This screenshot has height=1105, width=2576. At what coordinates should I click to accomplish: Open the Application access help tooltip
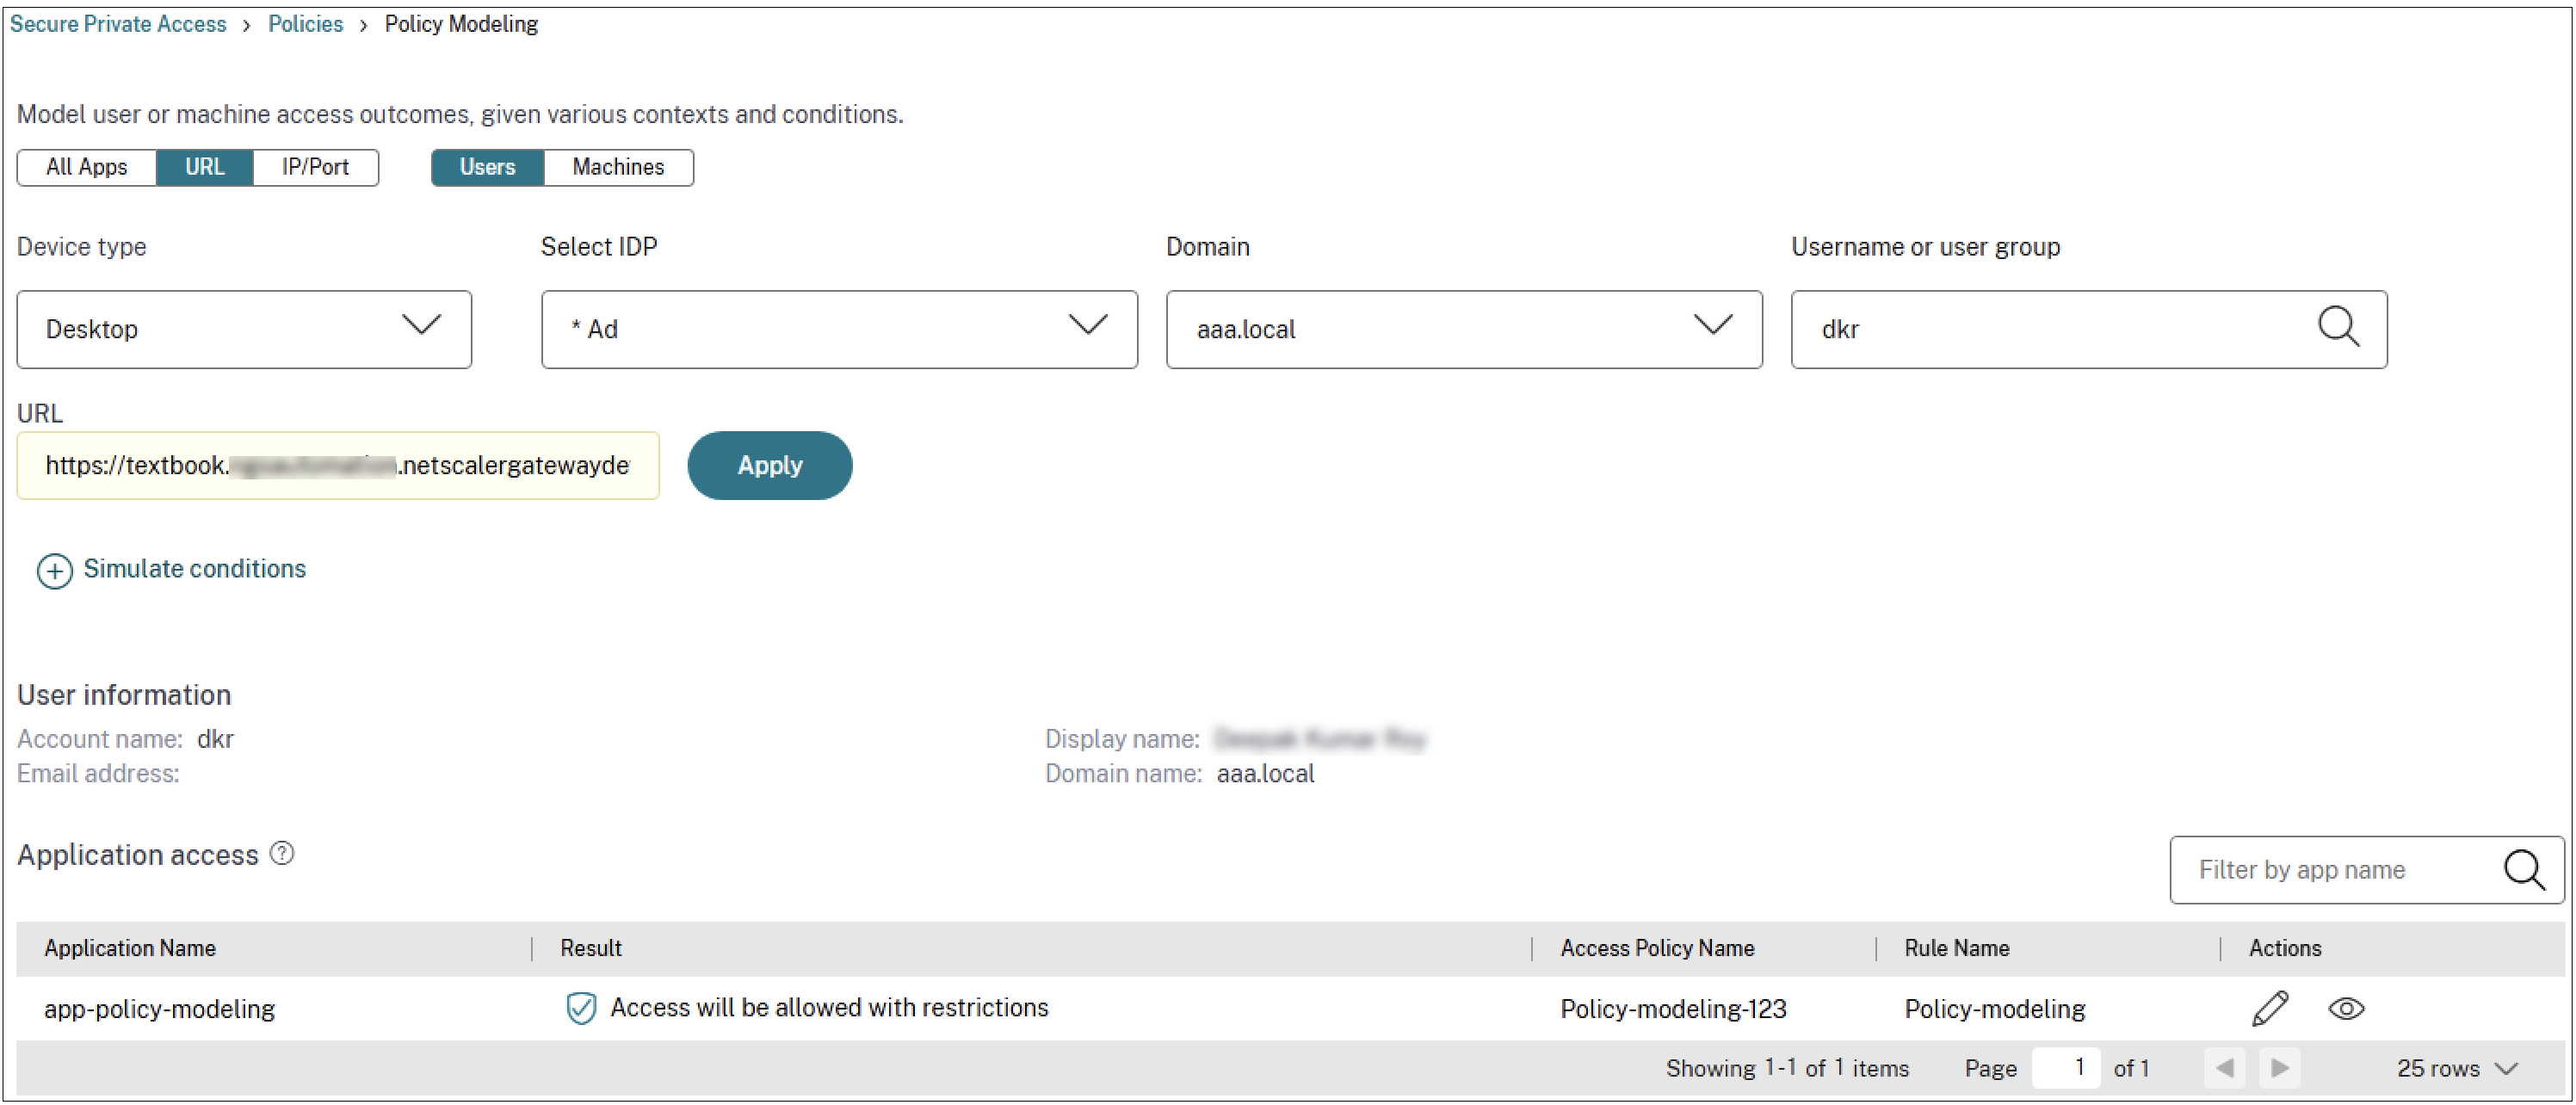pyautogui.click(x=282, y=852)
